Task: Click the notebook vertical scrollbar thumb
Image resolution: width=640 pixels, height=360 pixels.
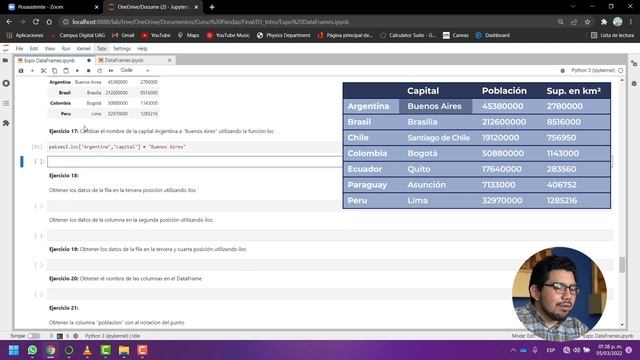Action: pyautogui.click(x=622, y=264)
